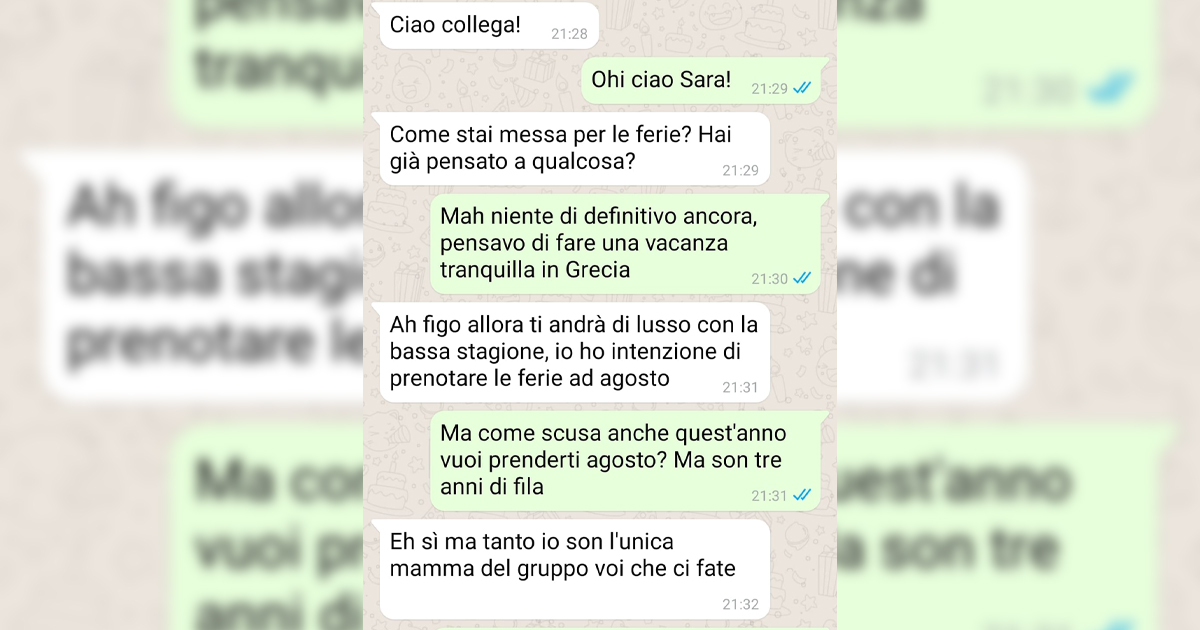This screenshot has width=1200, height=630.
Task: Click the 21:28 timestamp on 'Ciao collega!'
Action: [x=569, y=34]
